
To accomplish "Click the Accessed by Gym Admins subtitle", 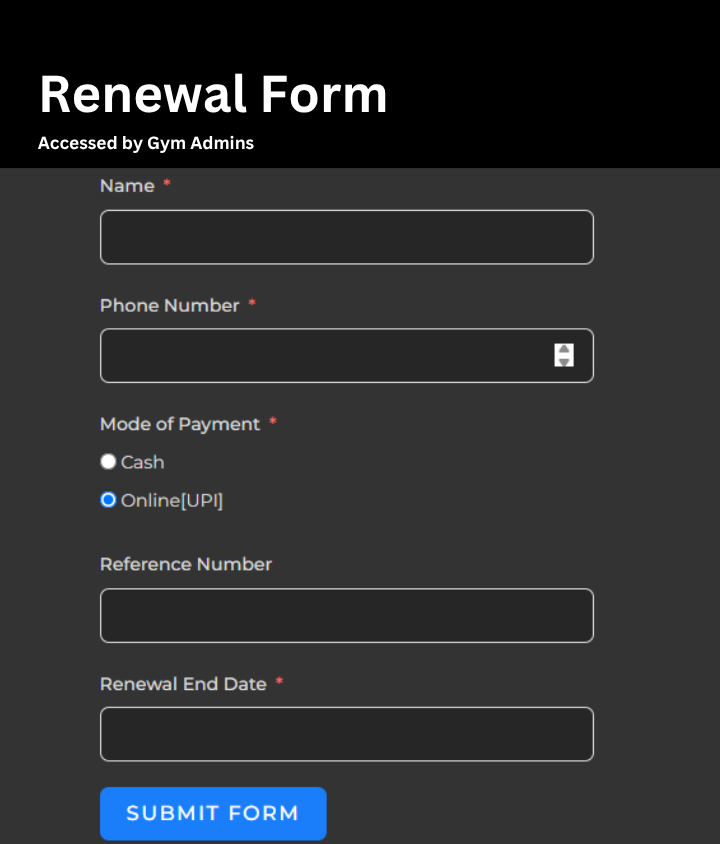I will click(146, 143).
